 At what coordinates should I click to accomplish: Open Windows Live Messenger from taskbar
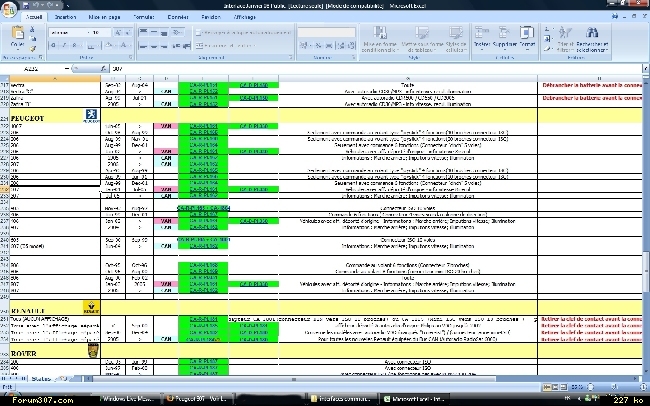[x=128, y=399]
